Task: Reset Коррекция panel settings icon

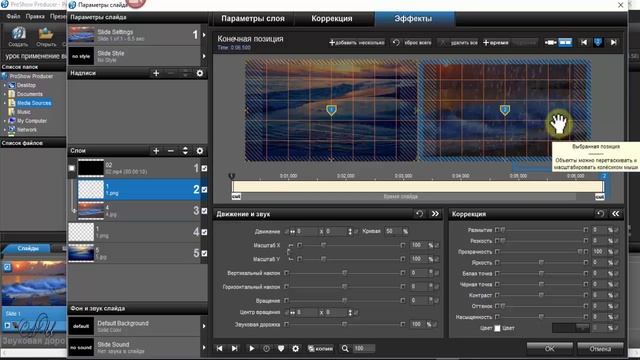Action: pyautogui.click(x=600, y=214)
